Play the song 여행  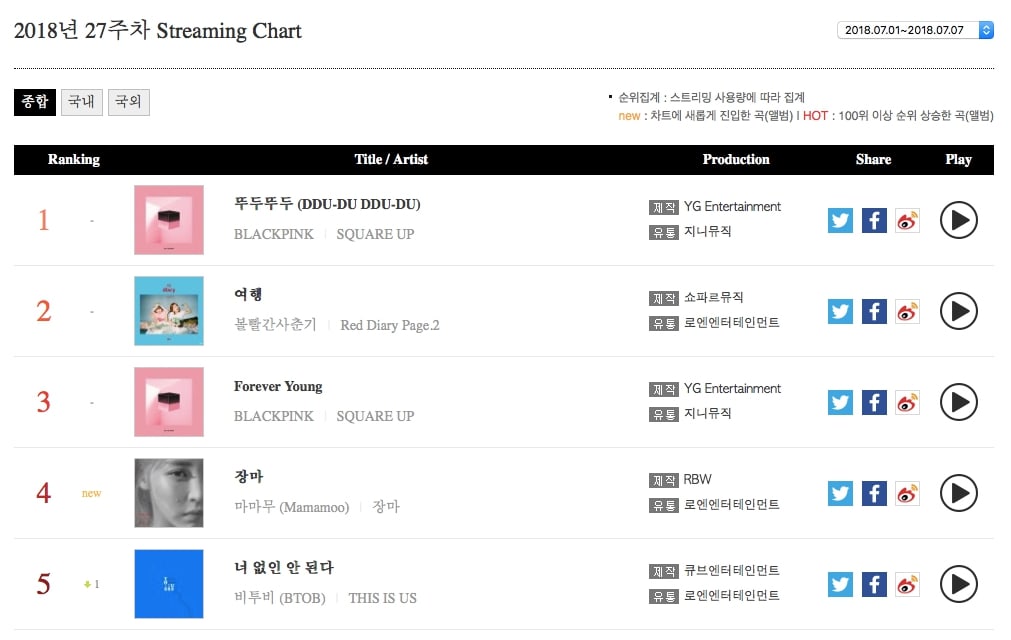pos(958,311)
